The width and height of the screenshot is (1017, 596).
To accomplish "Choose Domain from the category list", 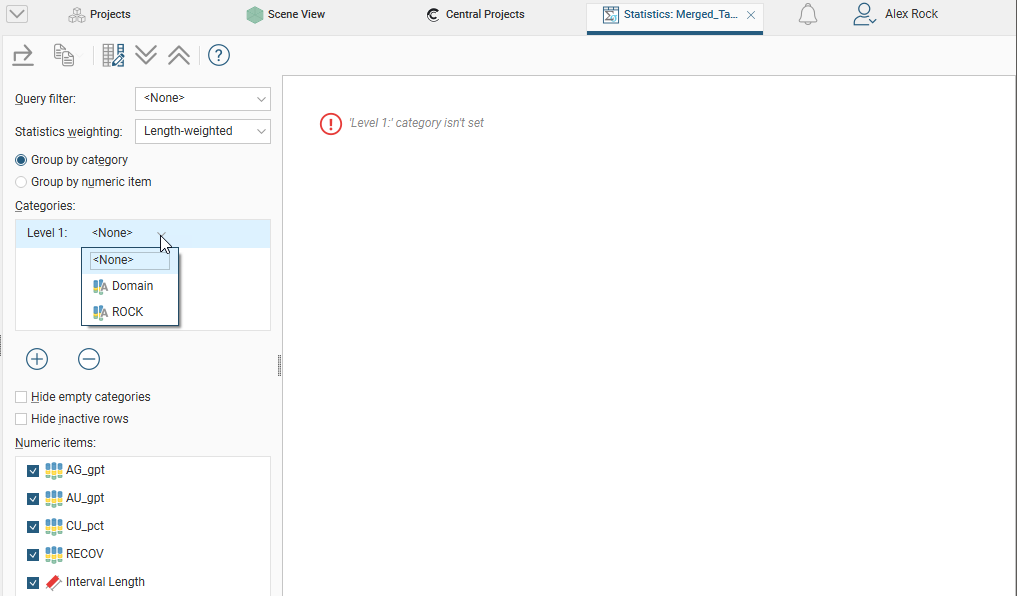I will coord(132,286).
